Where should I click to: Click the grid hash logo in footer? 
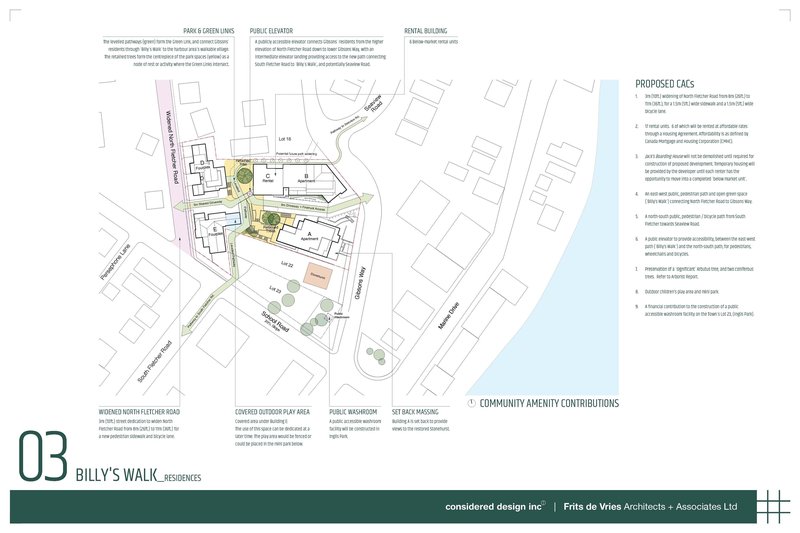pos(771,506)
